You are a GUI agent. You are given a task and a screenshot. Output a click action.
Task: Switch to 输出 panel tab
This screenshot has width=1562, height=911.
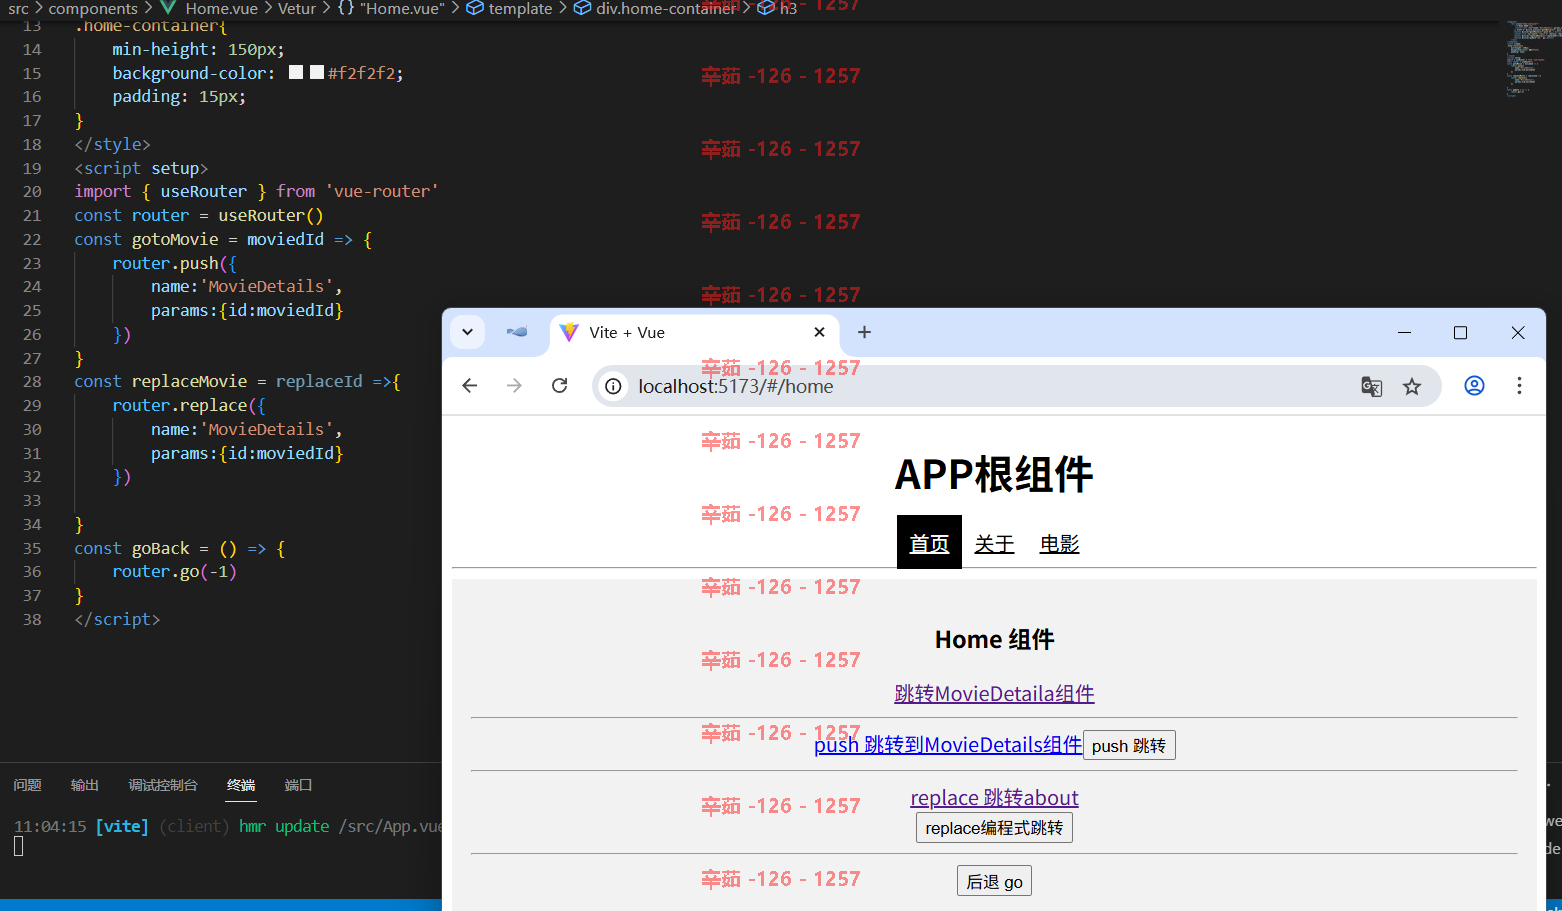[85, 785]
